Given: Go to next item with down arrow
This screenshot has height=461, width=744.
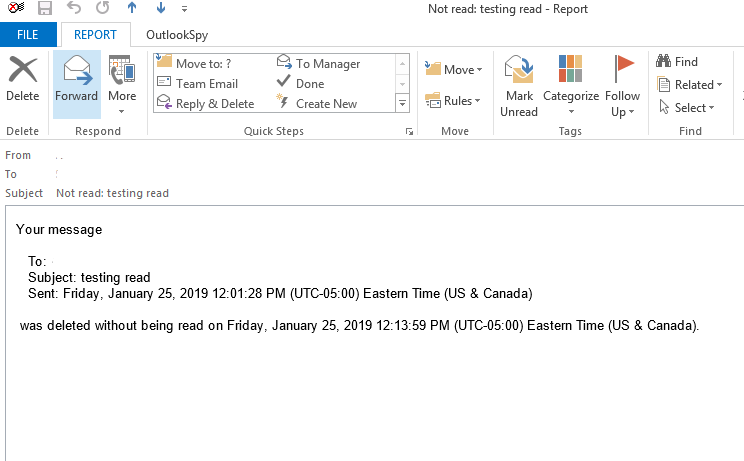Looking at the screenshot, I should 159,9.
